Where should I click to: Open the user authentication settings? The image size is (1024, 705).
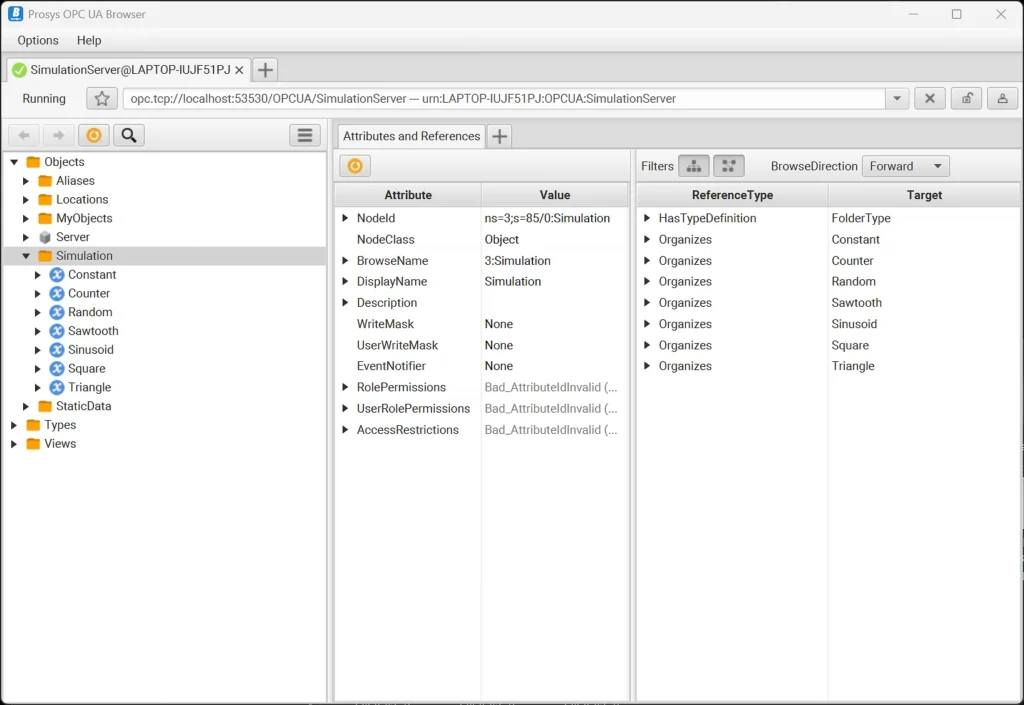1003,98
